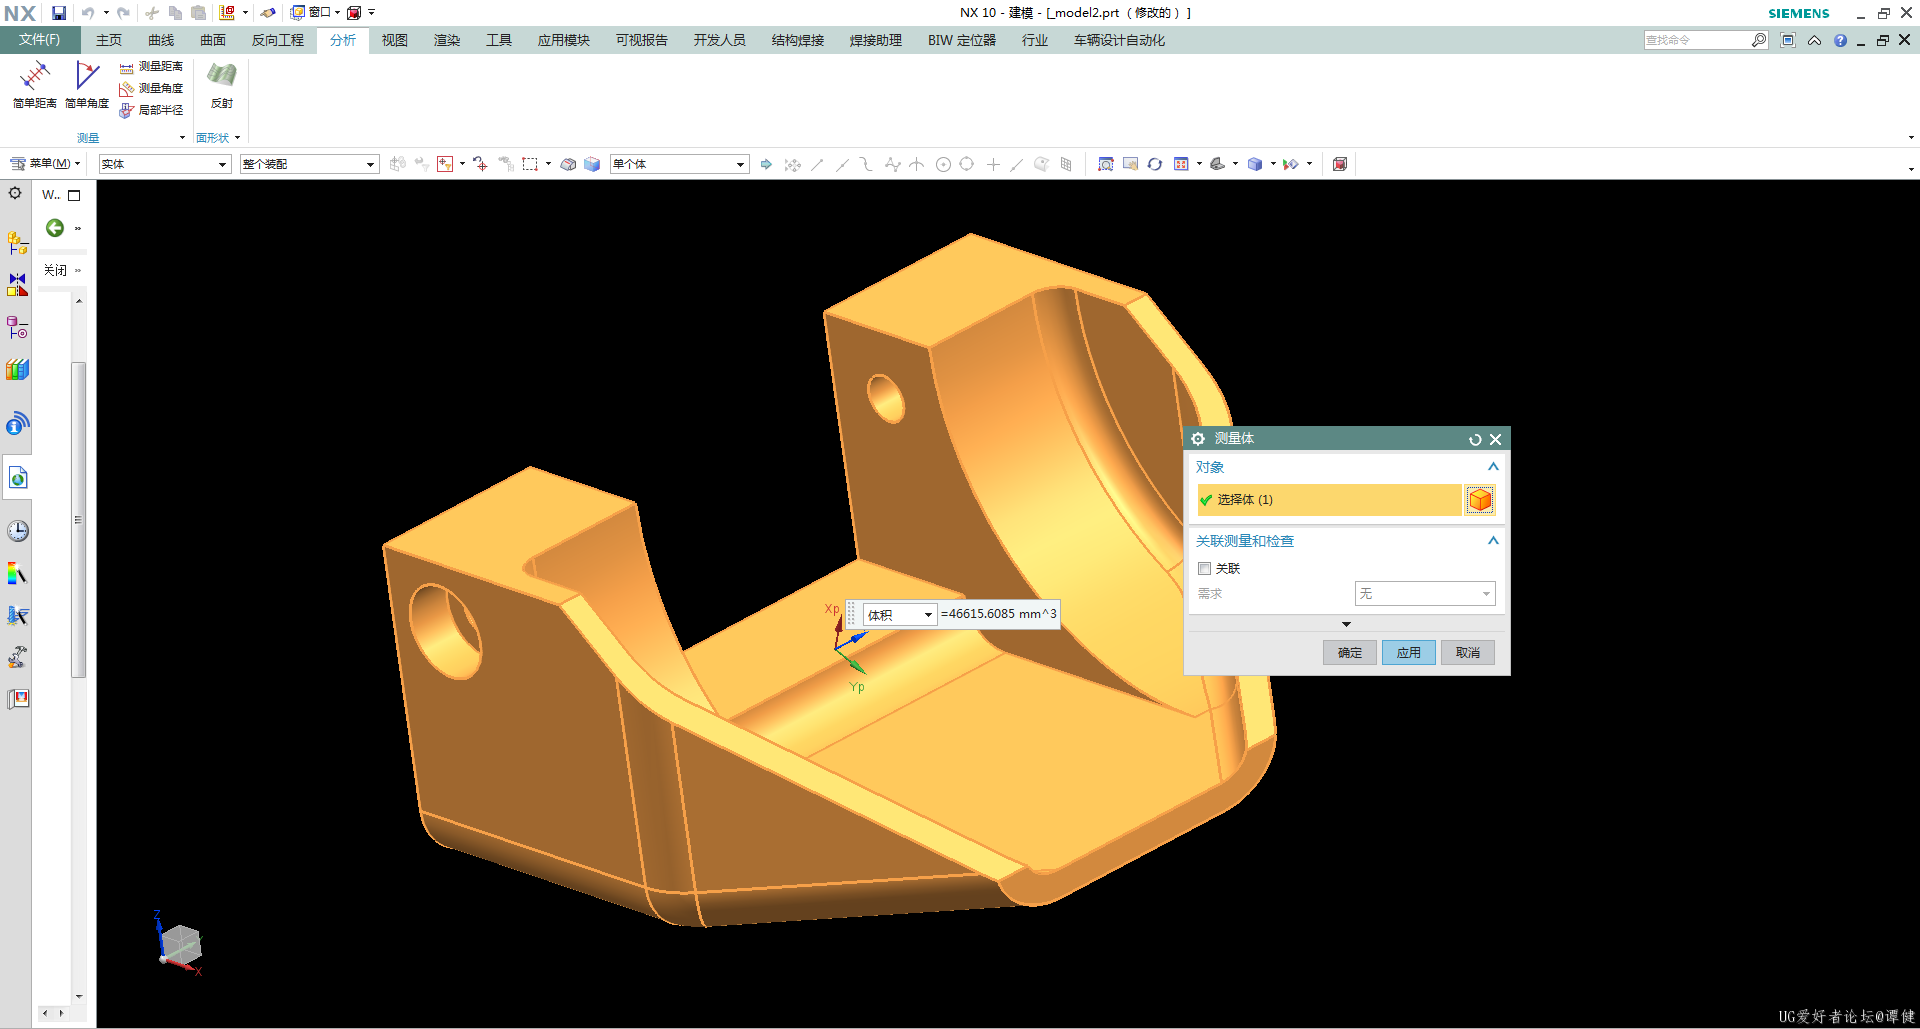
Task: Open the 单个体 dropdown
Action: 679,164
